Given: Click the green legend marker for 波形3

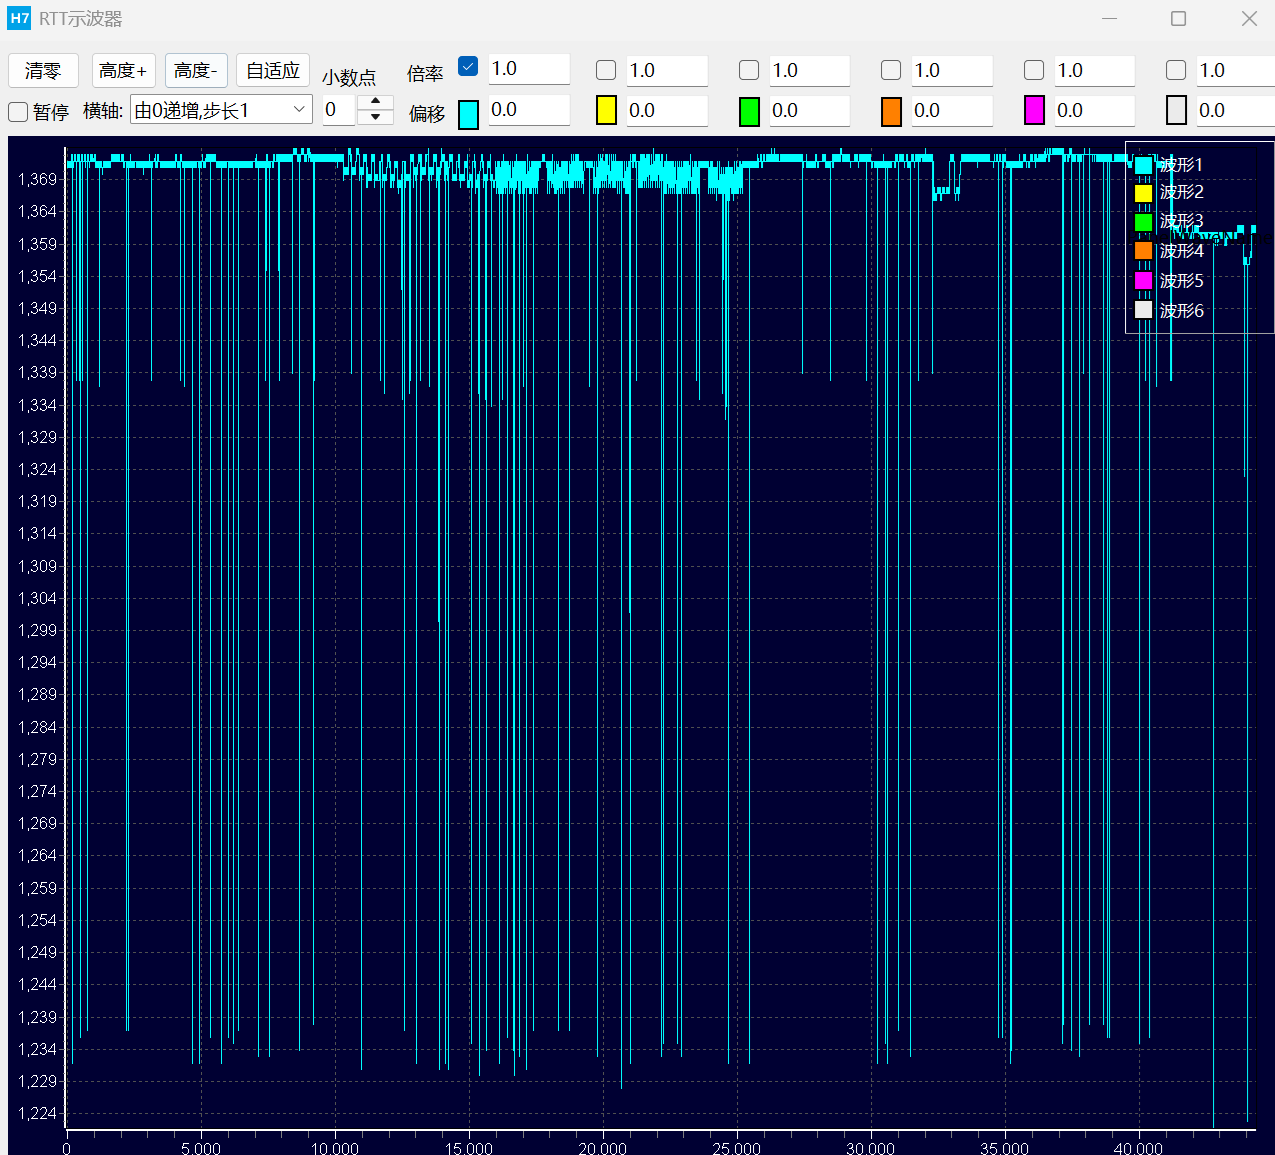Looking at the screenshot, I should 1143,221.
